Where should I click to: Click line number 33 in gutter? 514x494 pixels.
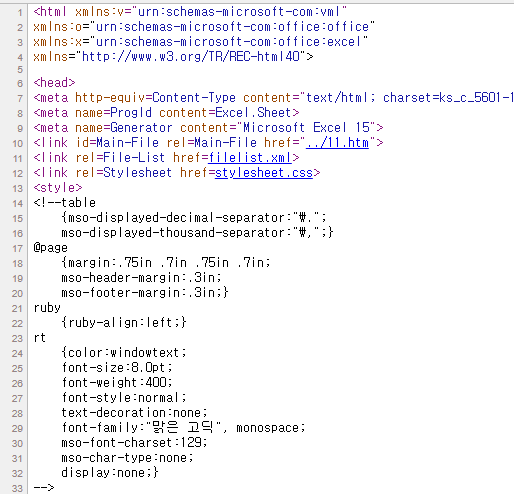tap(18, 489)
